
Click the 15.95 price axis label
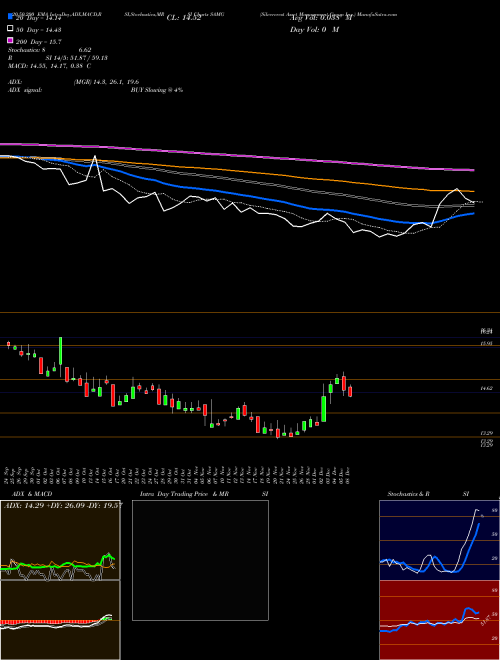pyautogui.click(x=487, y=344)
